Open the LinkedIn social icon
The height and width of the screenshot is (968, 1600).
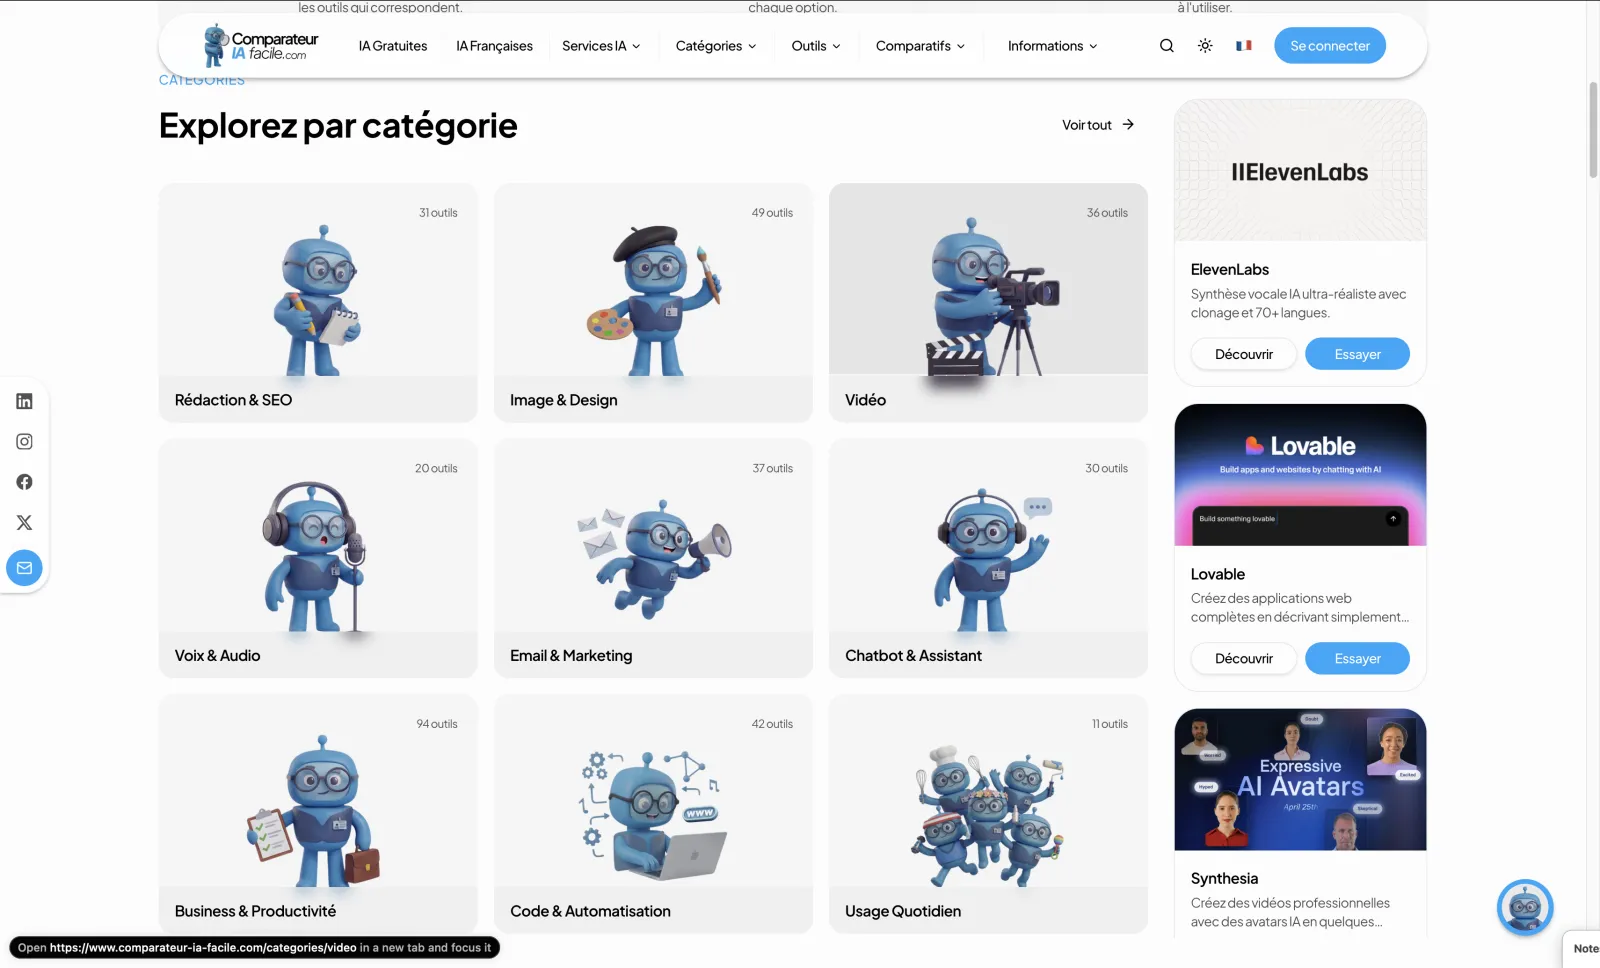tap(25, 401)
